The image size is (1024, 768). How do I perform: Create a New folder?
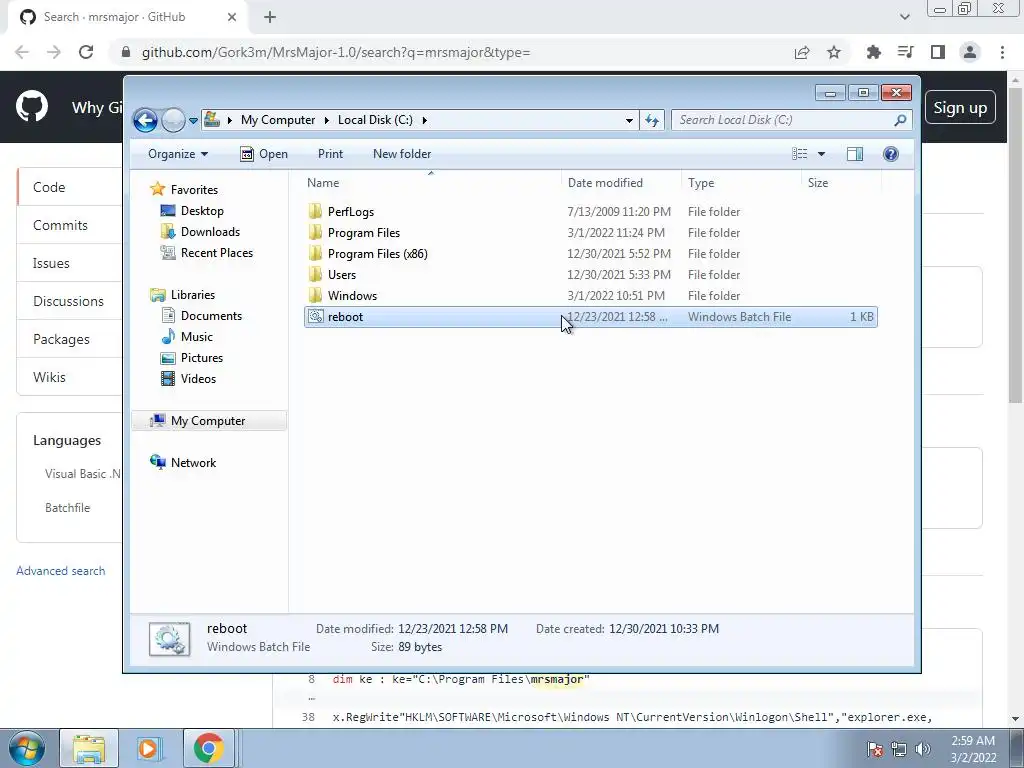pyautogui.click(x=402, y=154)
